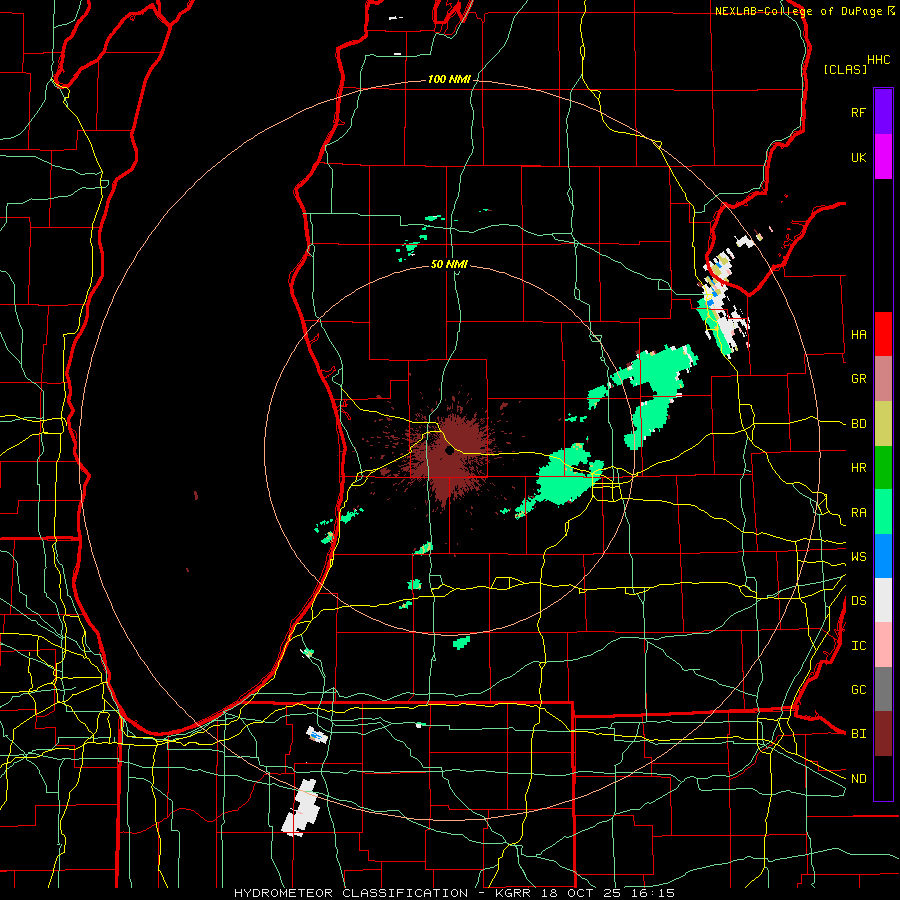Viewport: 900px width, 900px height.
Task: Click the 'DS' legend label
Action: tap(858, 601)
